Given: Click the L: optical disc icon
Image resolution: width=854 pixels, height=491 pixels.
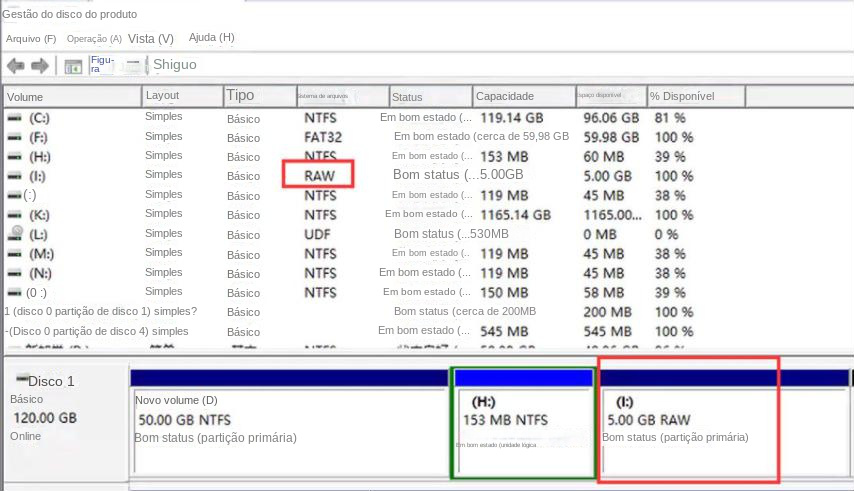Looking at the screenshot, I should [x=14, y=233].
